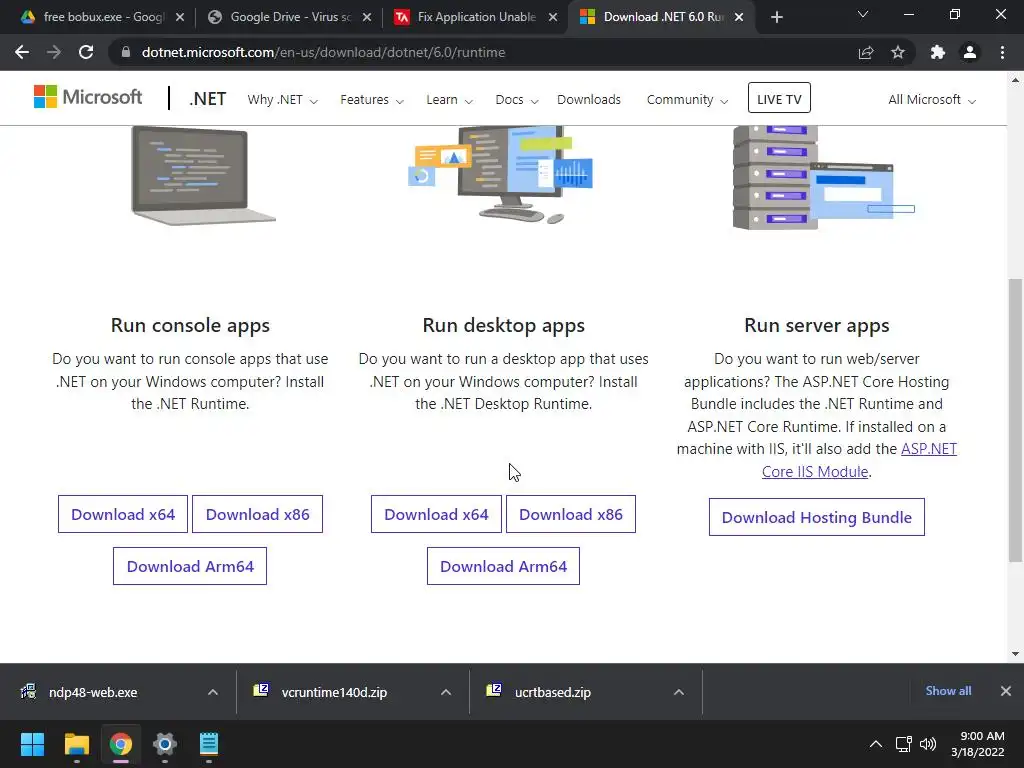Click the scrollbar down arrow
Viewport: 1024px width, 768px height.
1016,654
